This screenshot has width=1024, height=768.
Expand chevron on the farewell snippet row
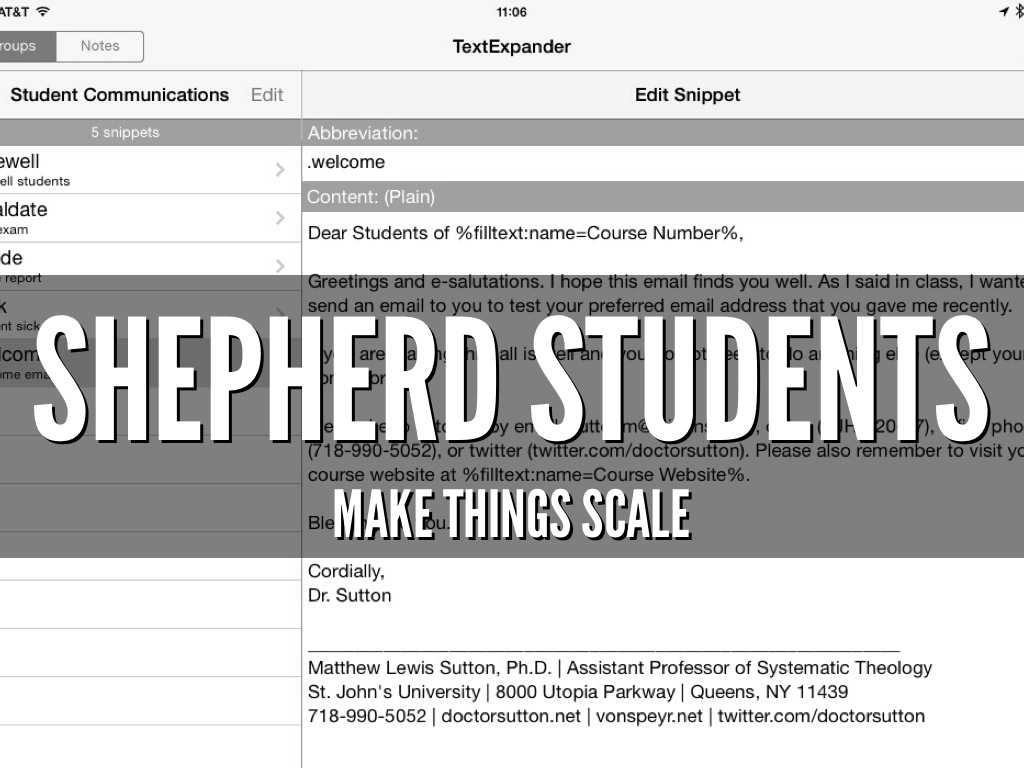(280, 170)
